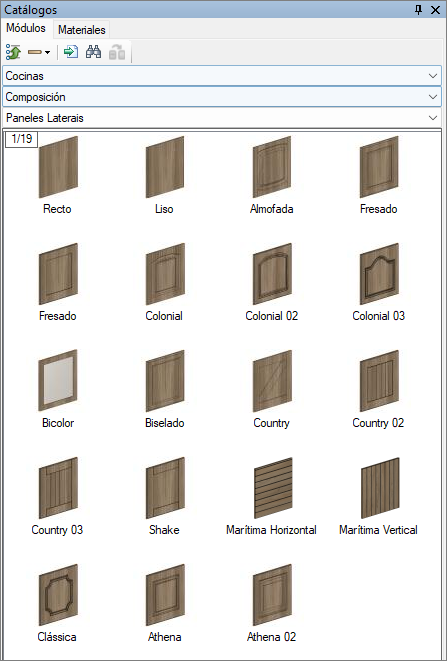
Task: Select the Clássica panel thumbnail
Action: pos(58,595)
